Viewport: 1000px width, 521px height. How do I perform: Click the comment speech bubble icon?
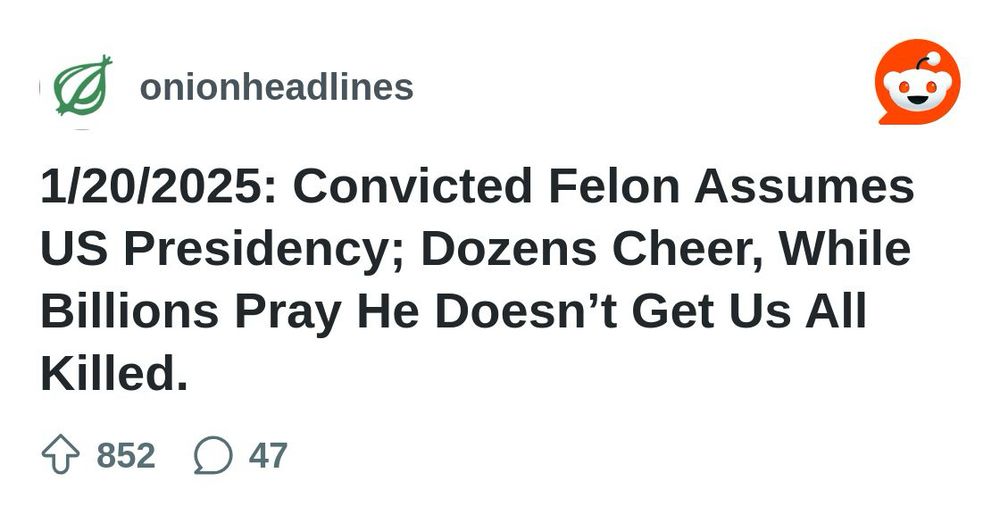click(212, 457)
